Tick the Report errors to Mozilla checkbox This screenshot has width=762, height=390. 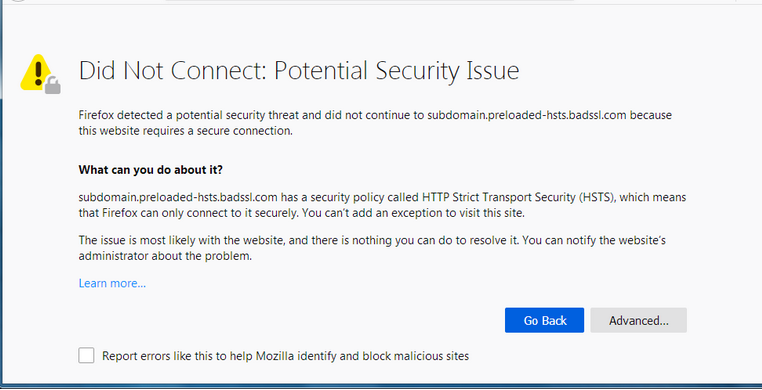coord(87,356)
